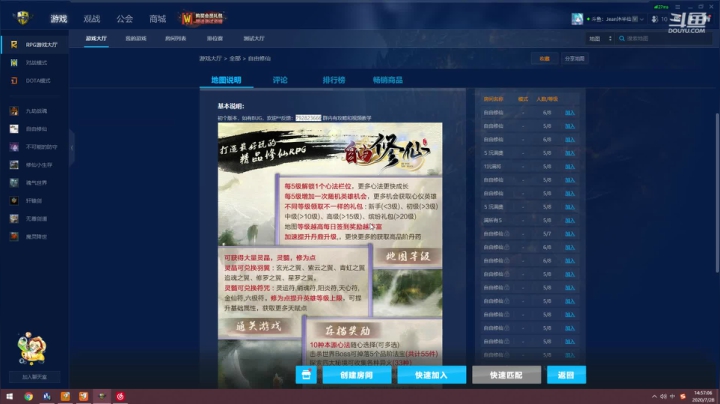Select the 测试大厅 sub tab
This screenshot has height=404, width=720.
coord(254,39)
